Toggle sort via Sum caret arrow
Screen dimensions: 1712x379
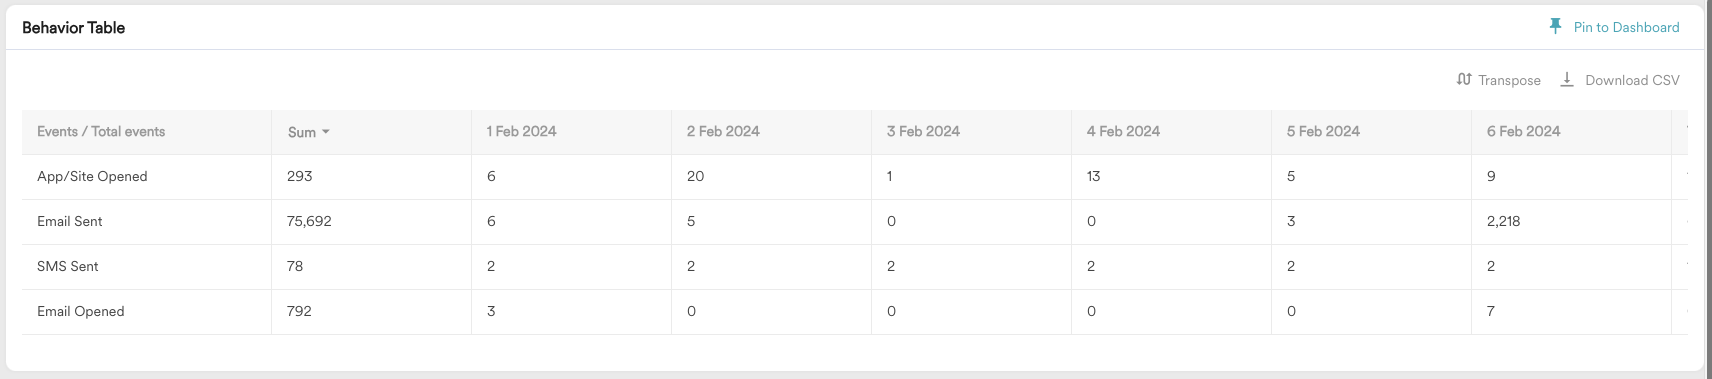pos(326,132)
